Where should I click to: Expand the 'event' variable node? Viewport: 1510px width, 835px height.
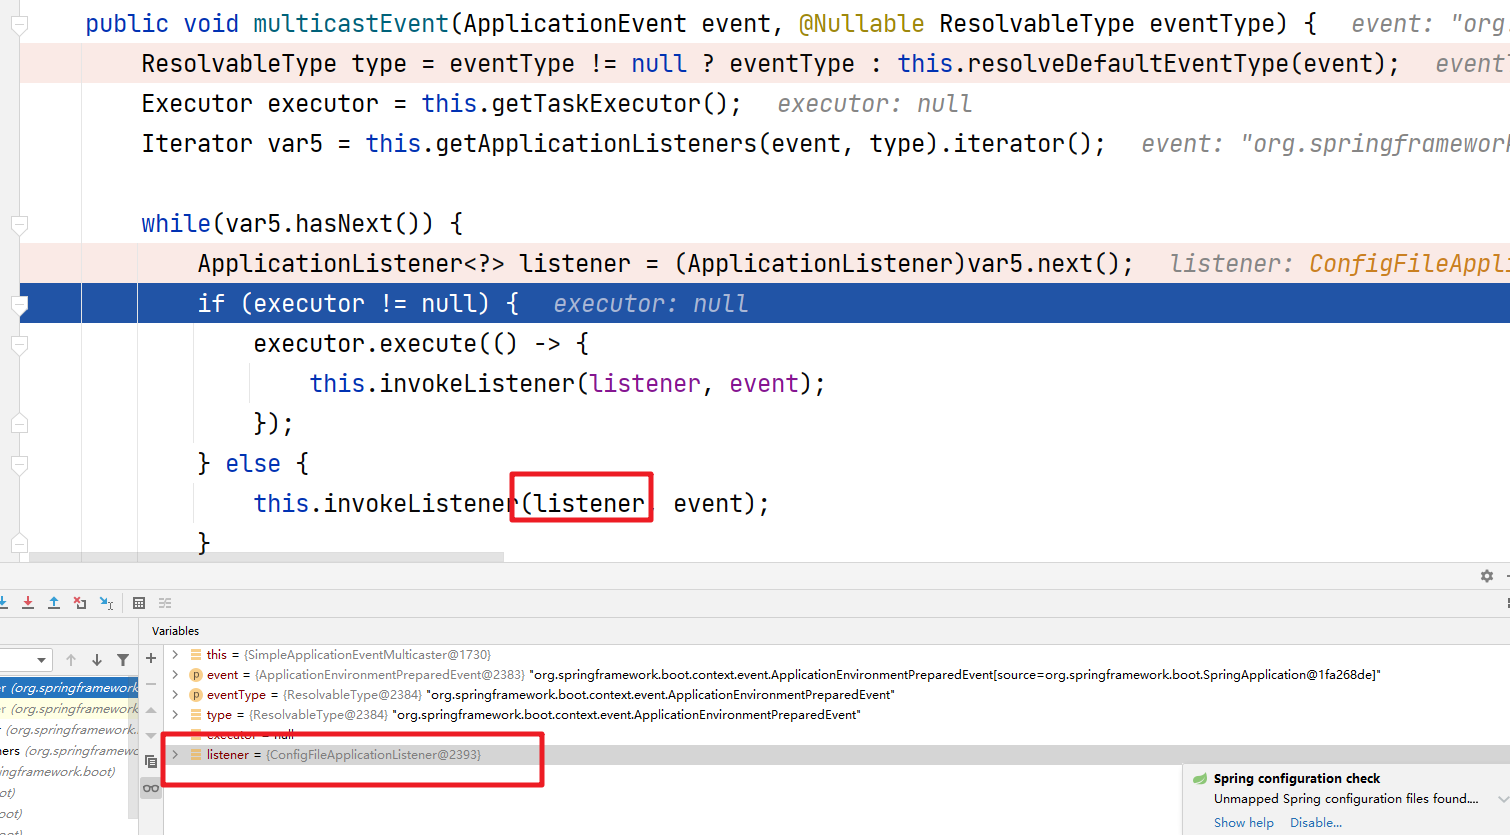coord(175,675)
